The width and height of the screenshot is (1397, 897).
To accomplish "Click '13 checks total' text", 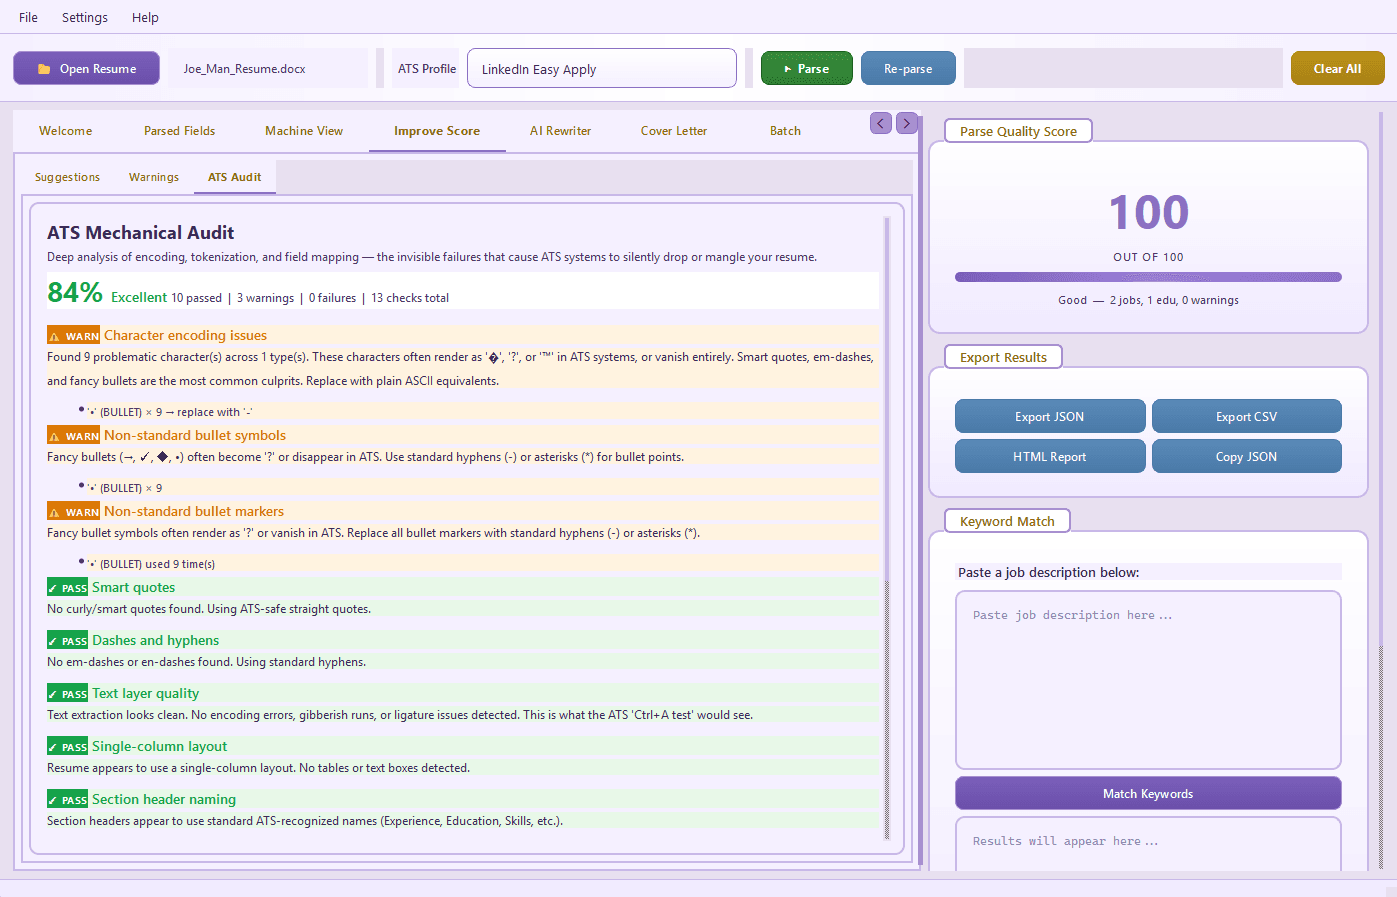I will point(410,298).
